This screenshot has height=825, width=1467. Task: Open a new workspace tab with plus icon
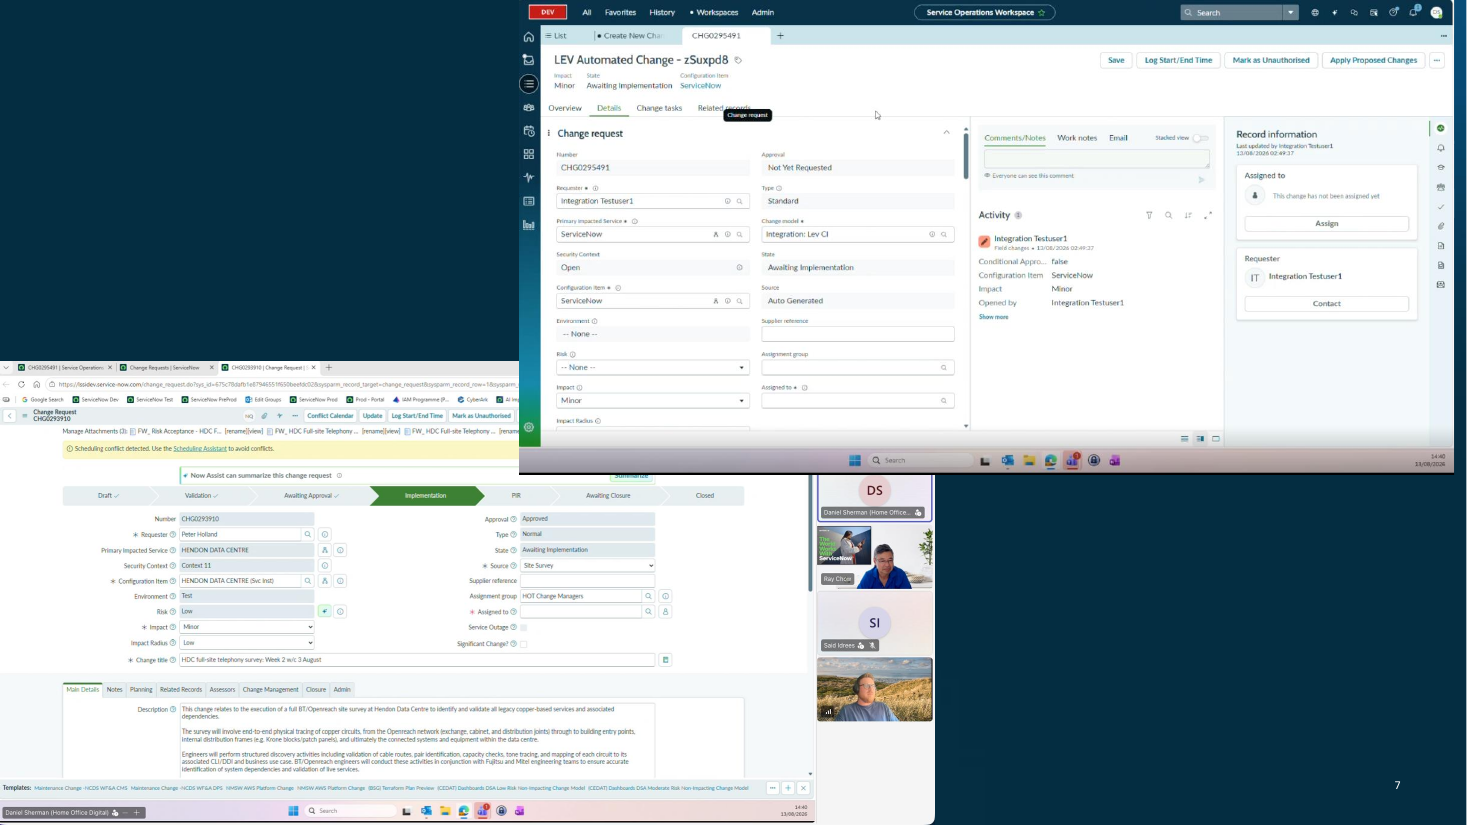click(x=780, y=36)
